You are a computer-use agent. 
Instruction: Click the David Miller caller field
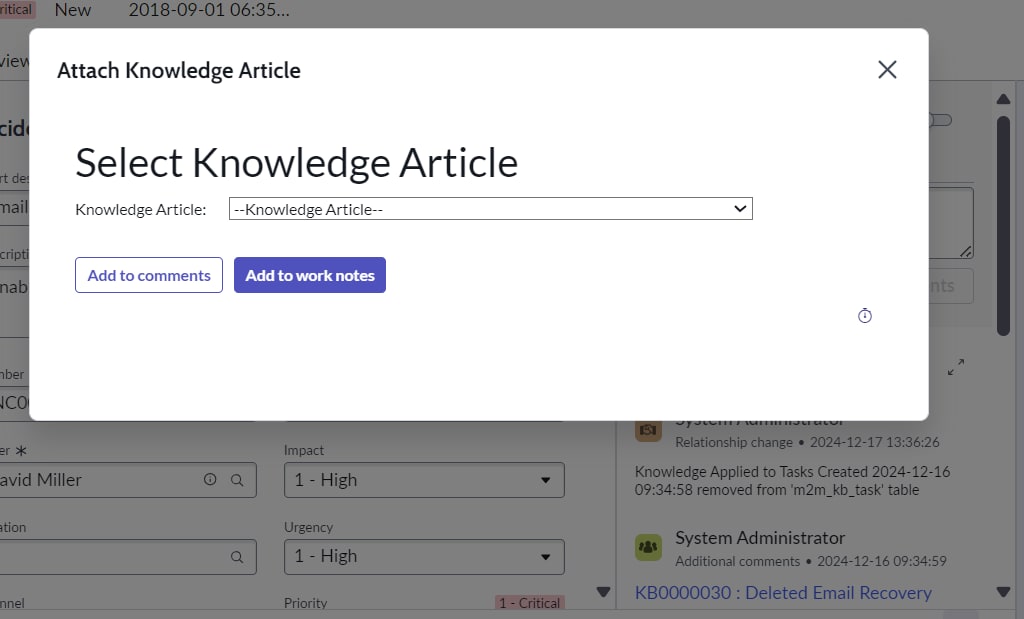pyautogui.click(x=128, y=480)
